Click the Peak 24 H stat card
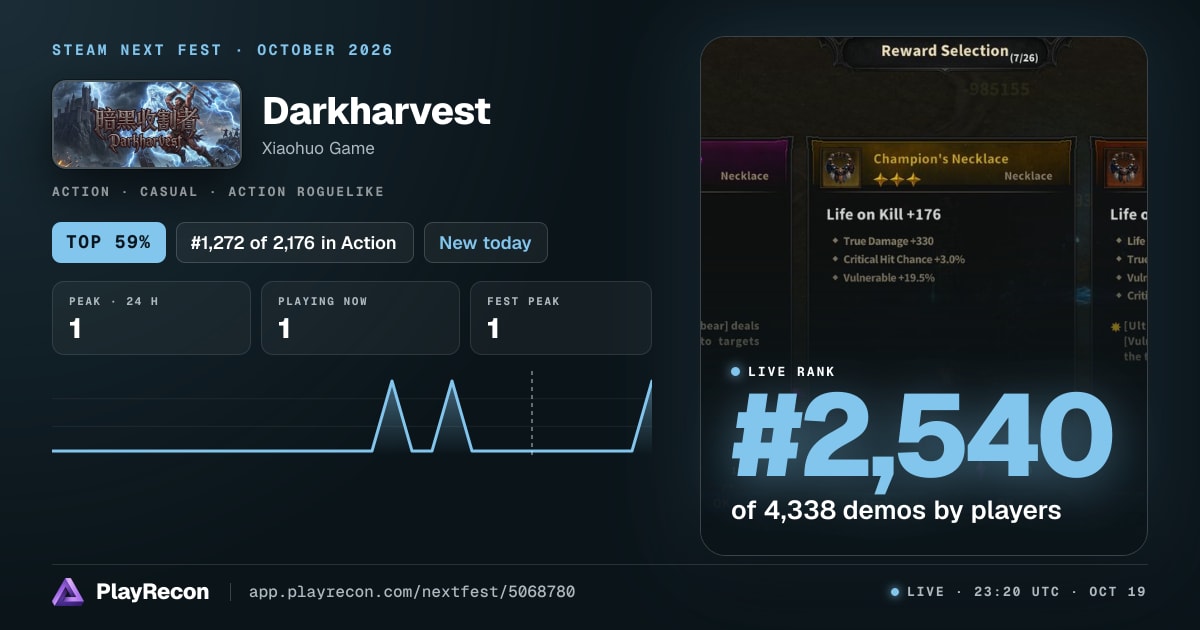Image resolution: width=1200 pixels, height=630 pixels. [x=151, y=318]
